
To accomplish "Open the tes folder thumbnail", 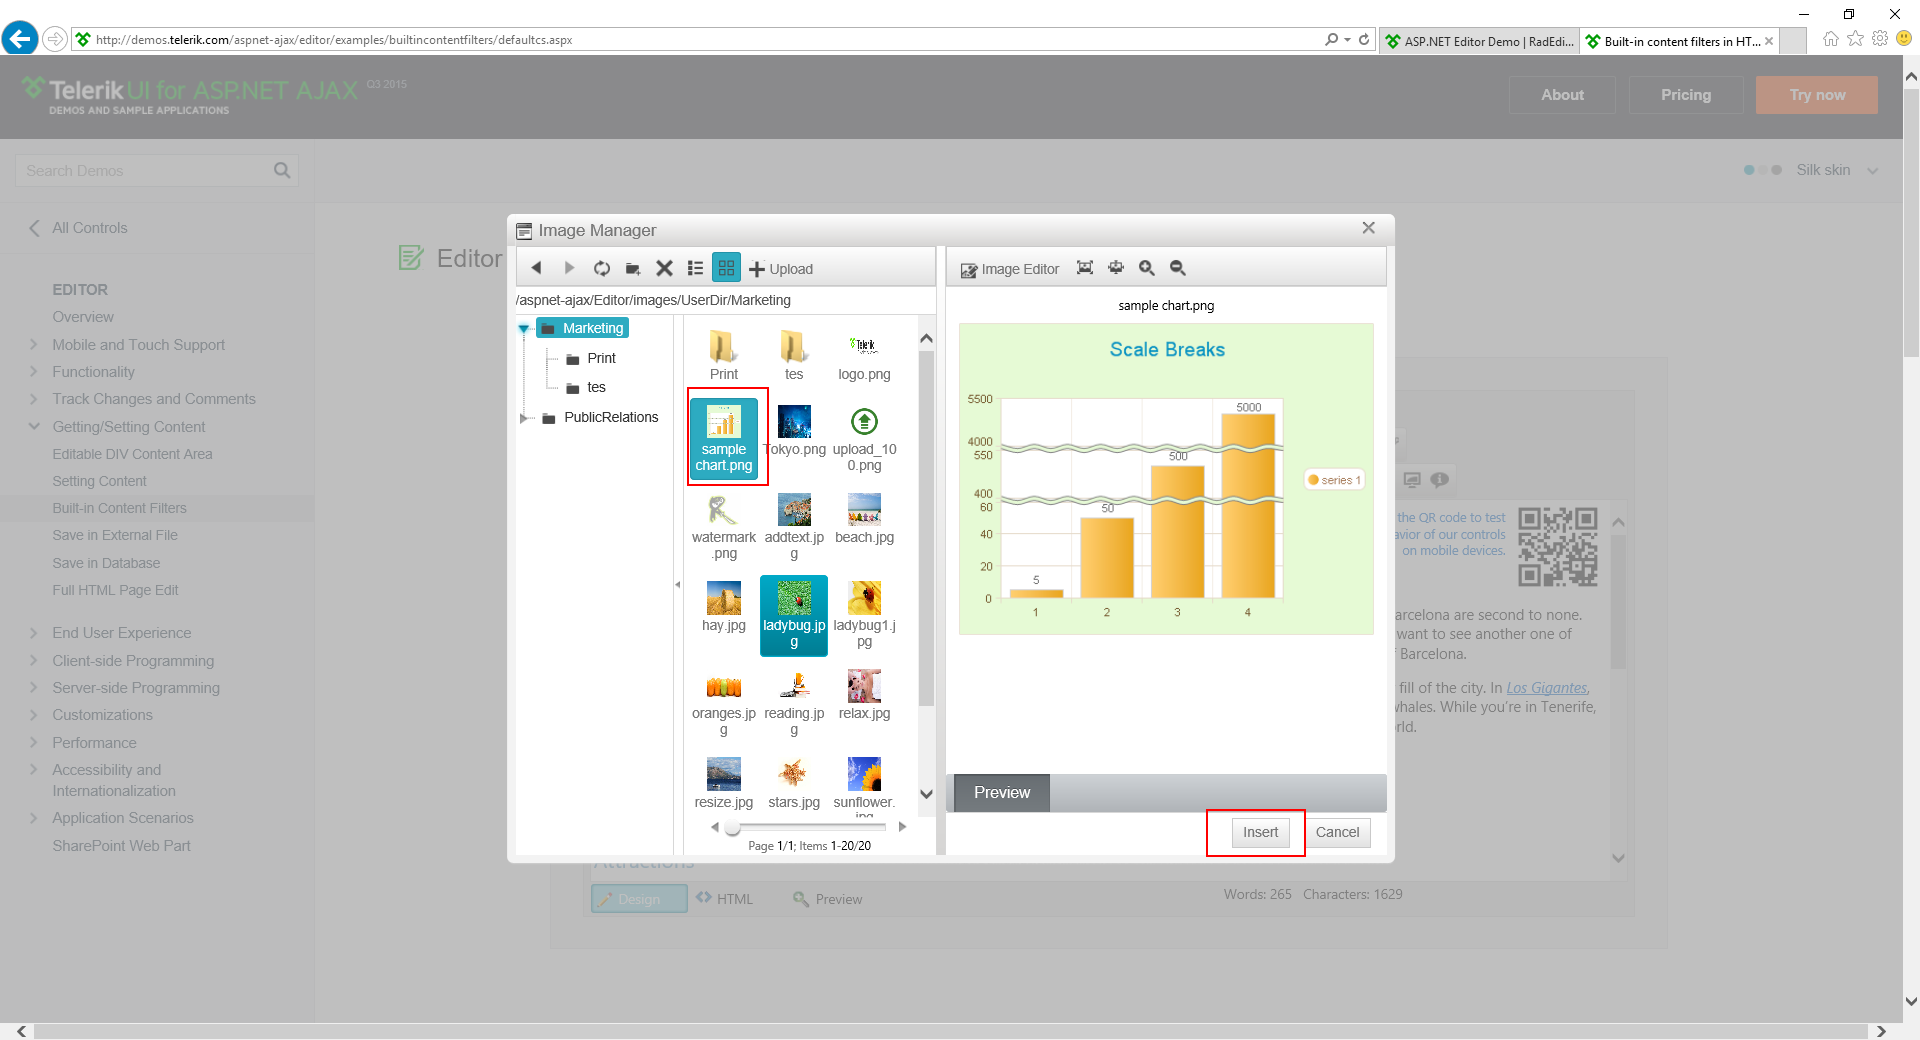I will [x=794, y=355].
